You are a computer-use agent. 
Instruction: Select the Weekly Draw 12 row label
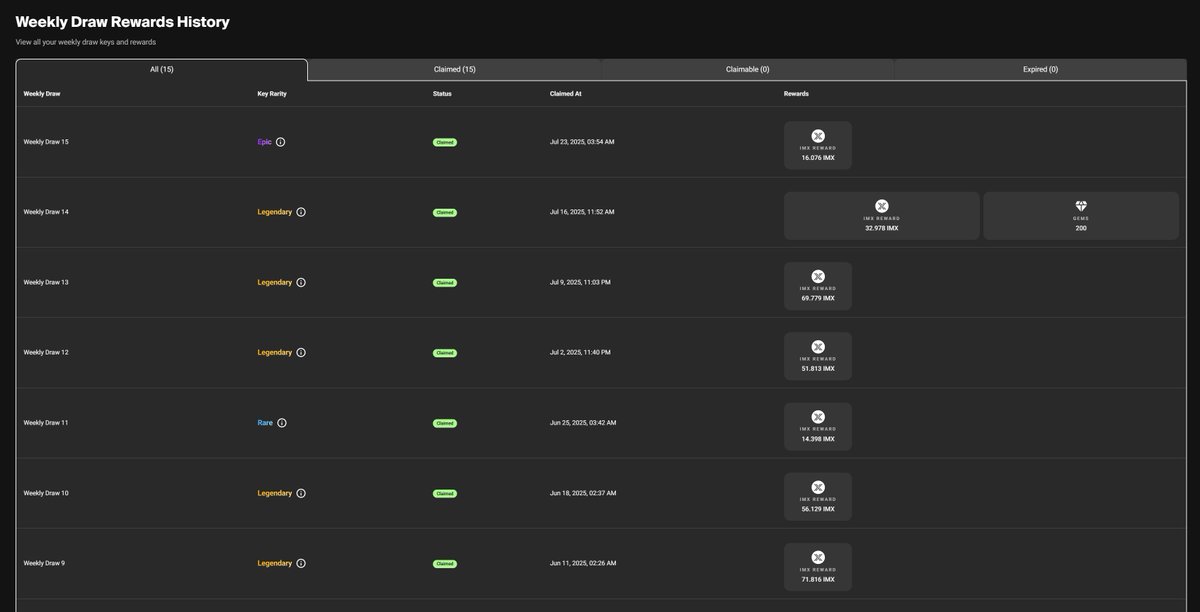tap(46, 352)
